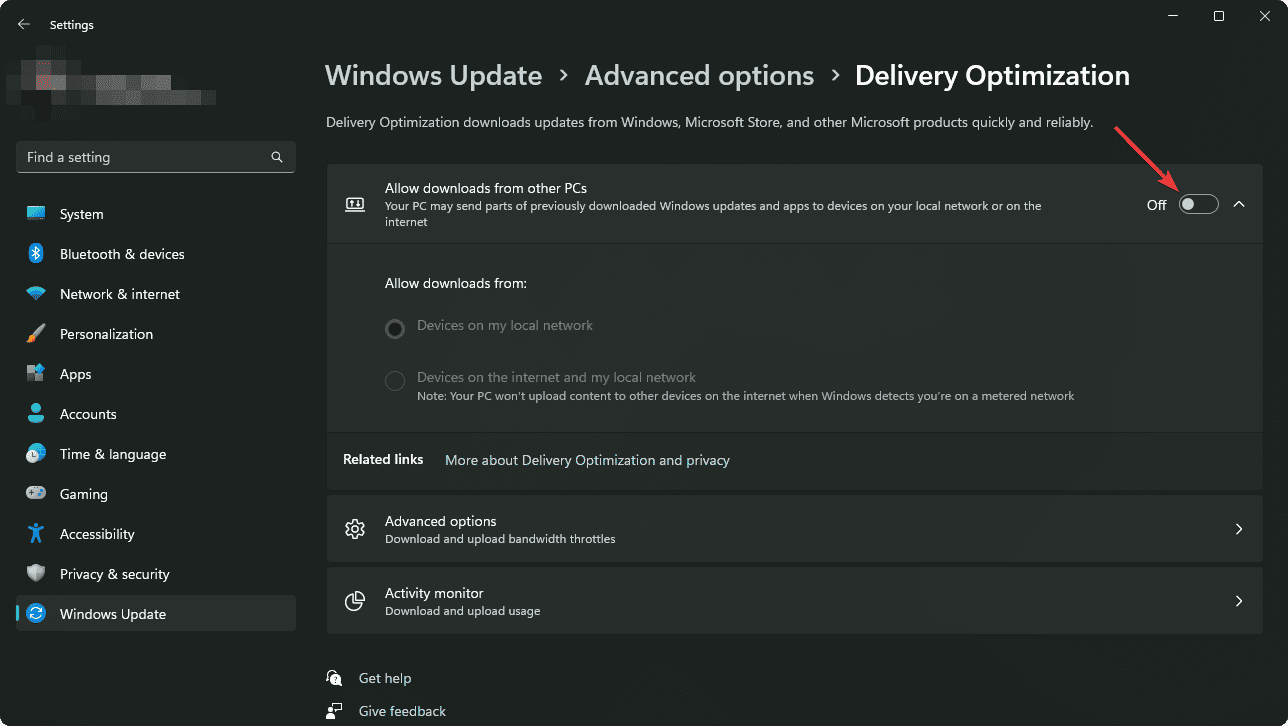
Task: Select the Gaming Xbox icon
Action: (x=34, y=493)
